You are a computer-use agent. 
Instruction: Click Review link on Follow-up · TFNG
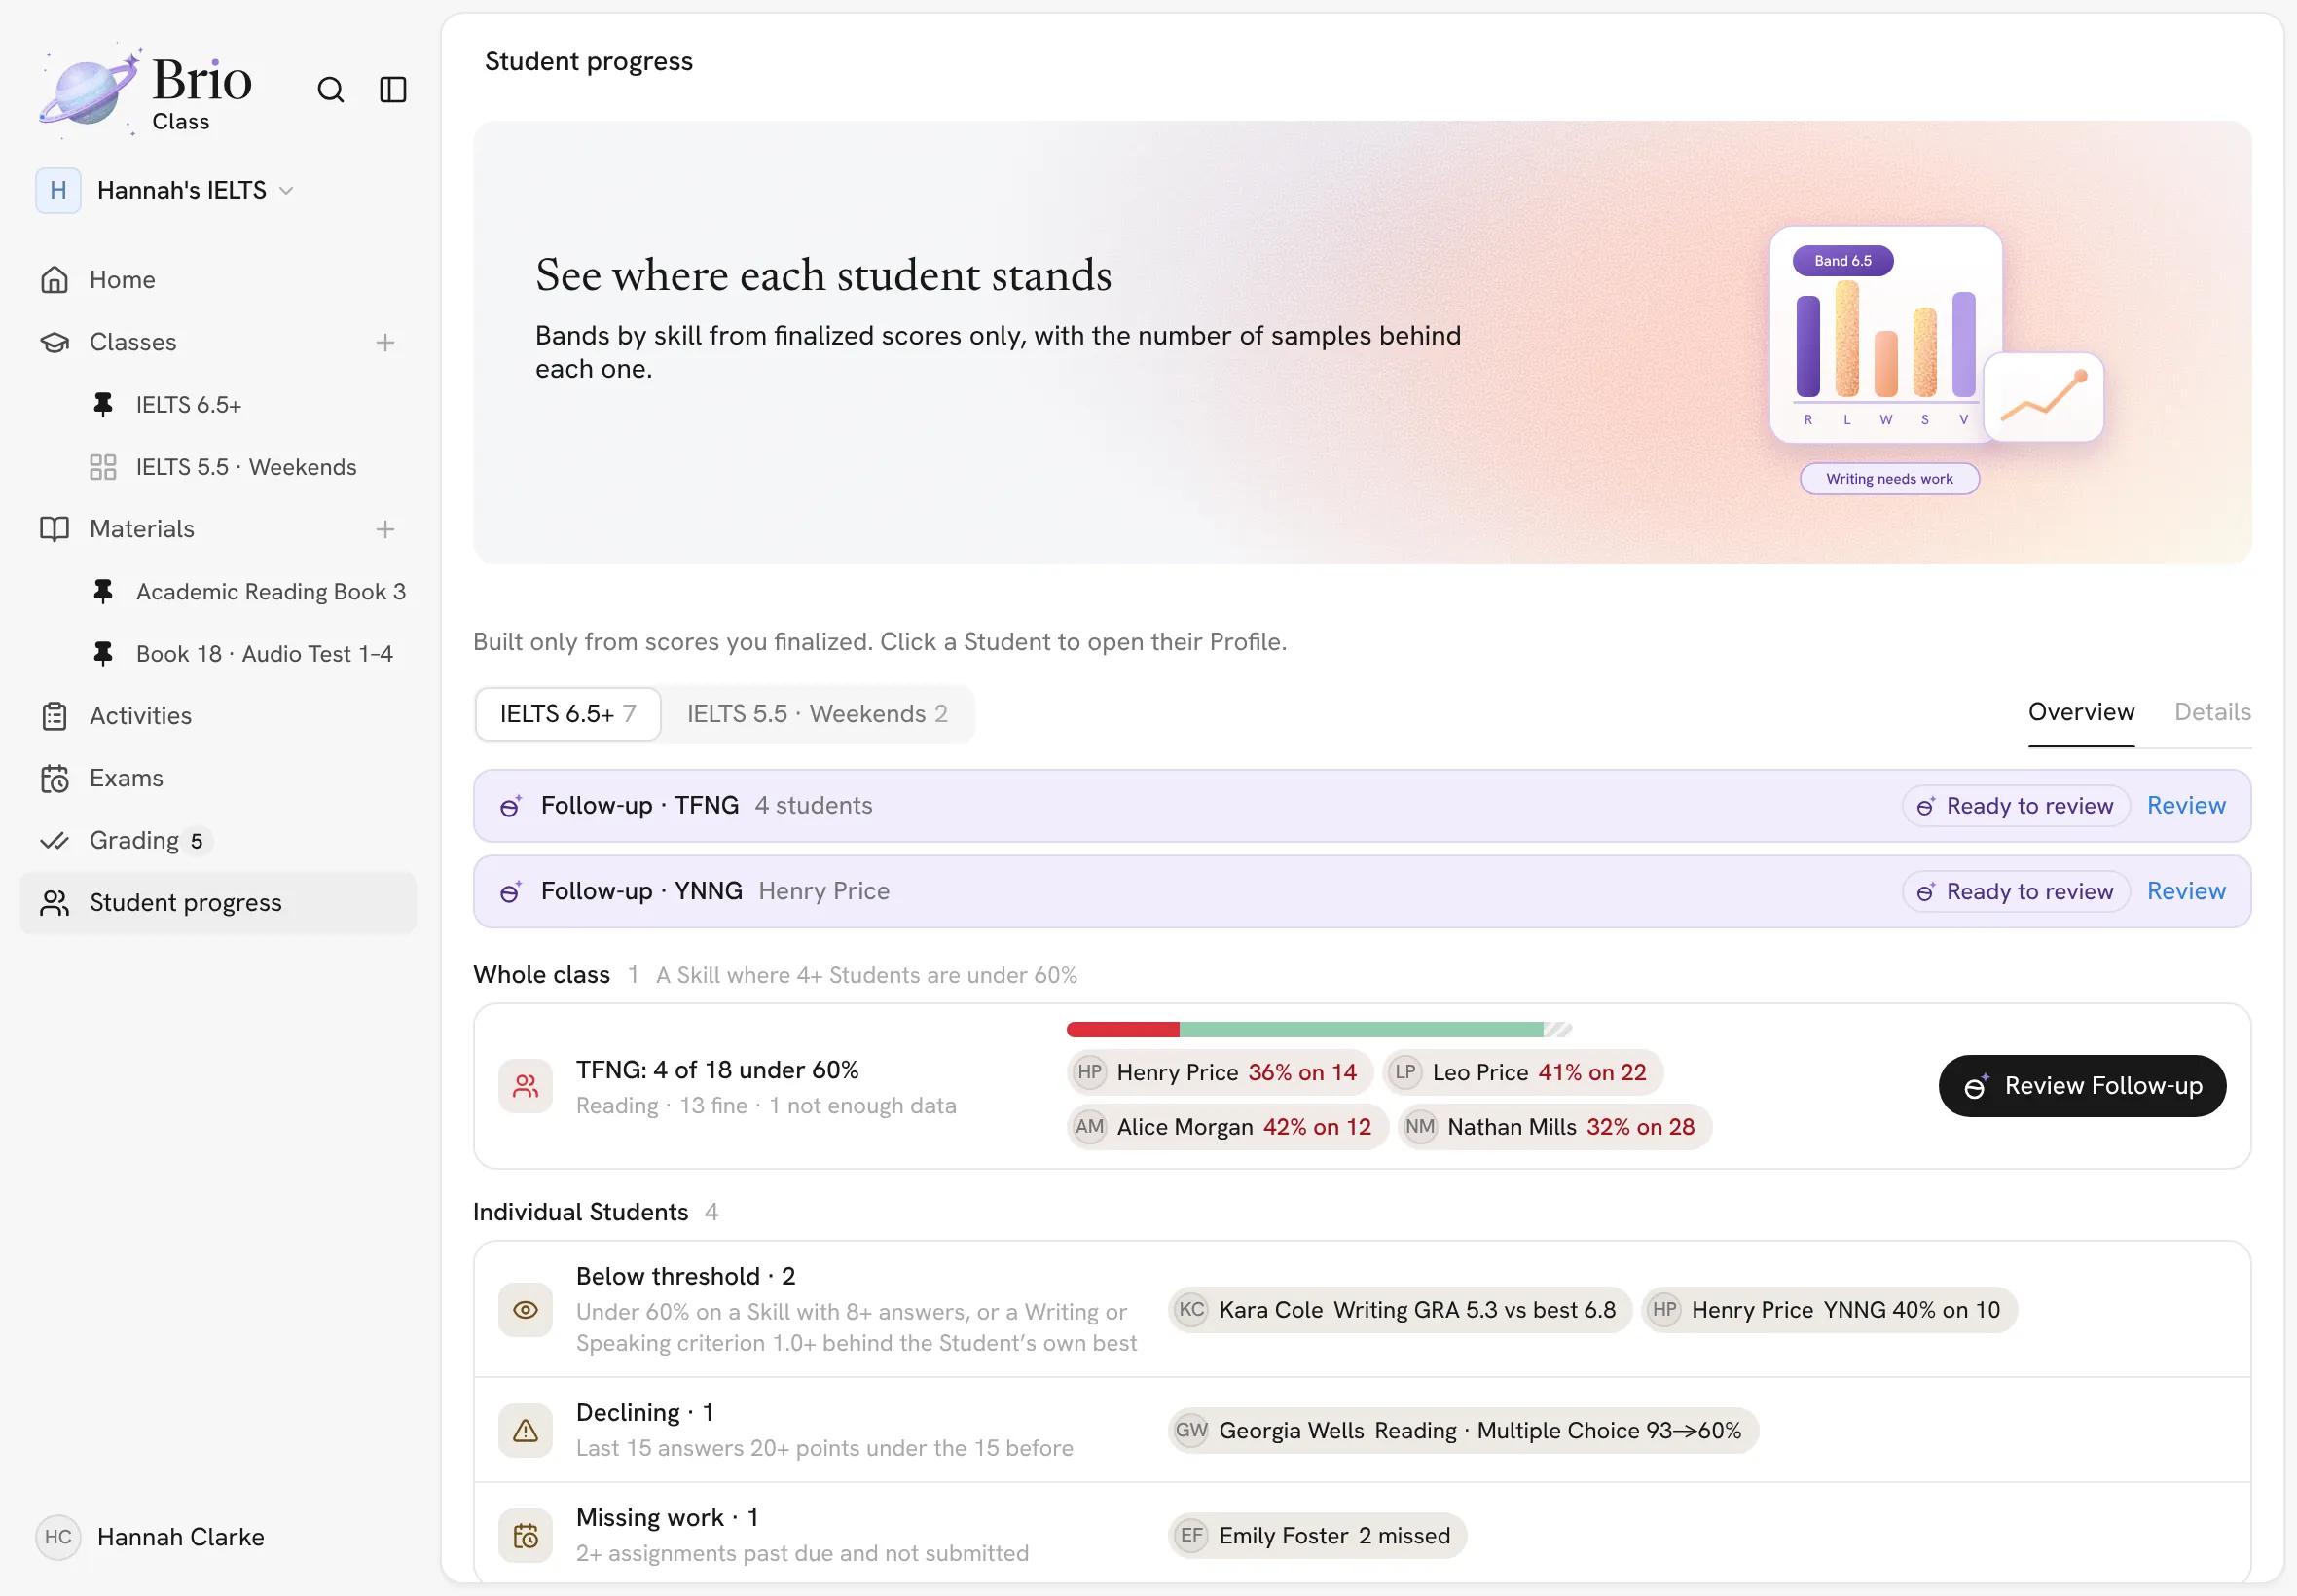click(x=2186, y=806)
